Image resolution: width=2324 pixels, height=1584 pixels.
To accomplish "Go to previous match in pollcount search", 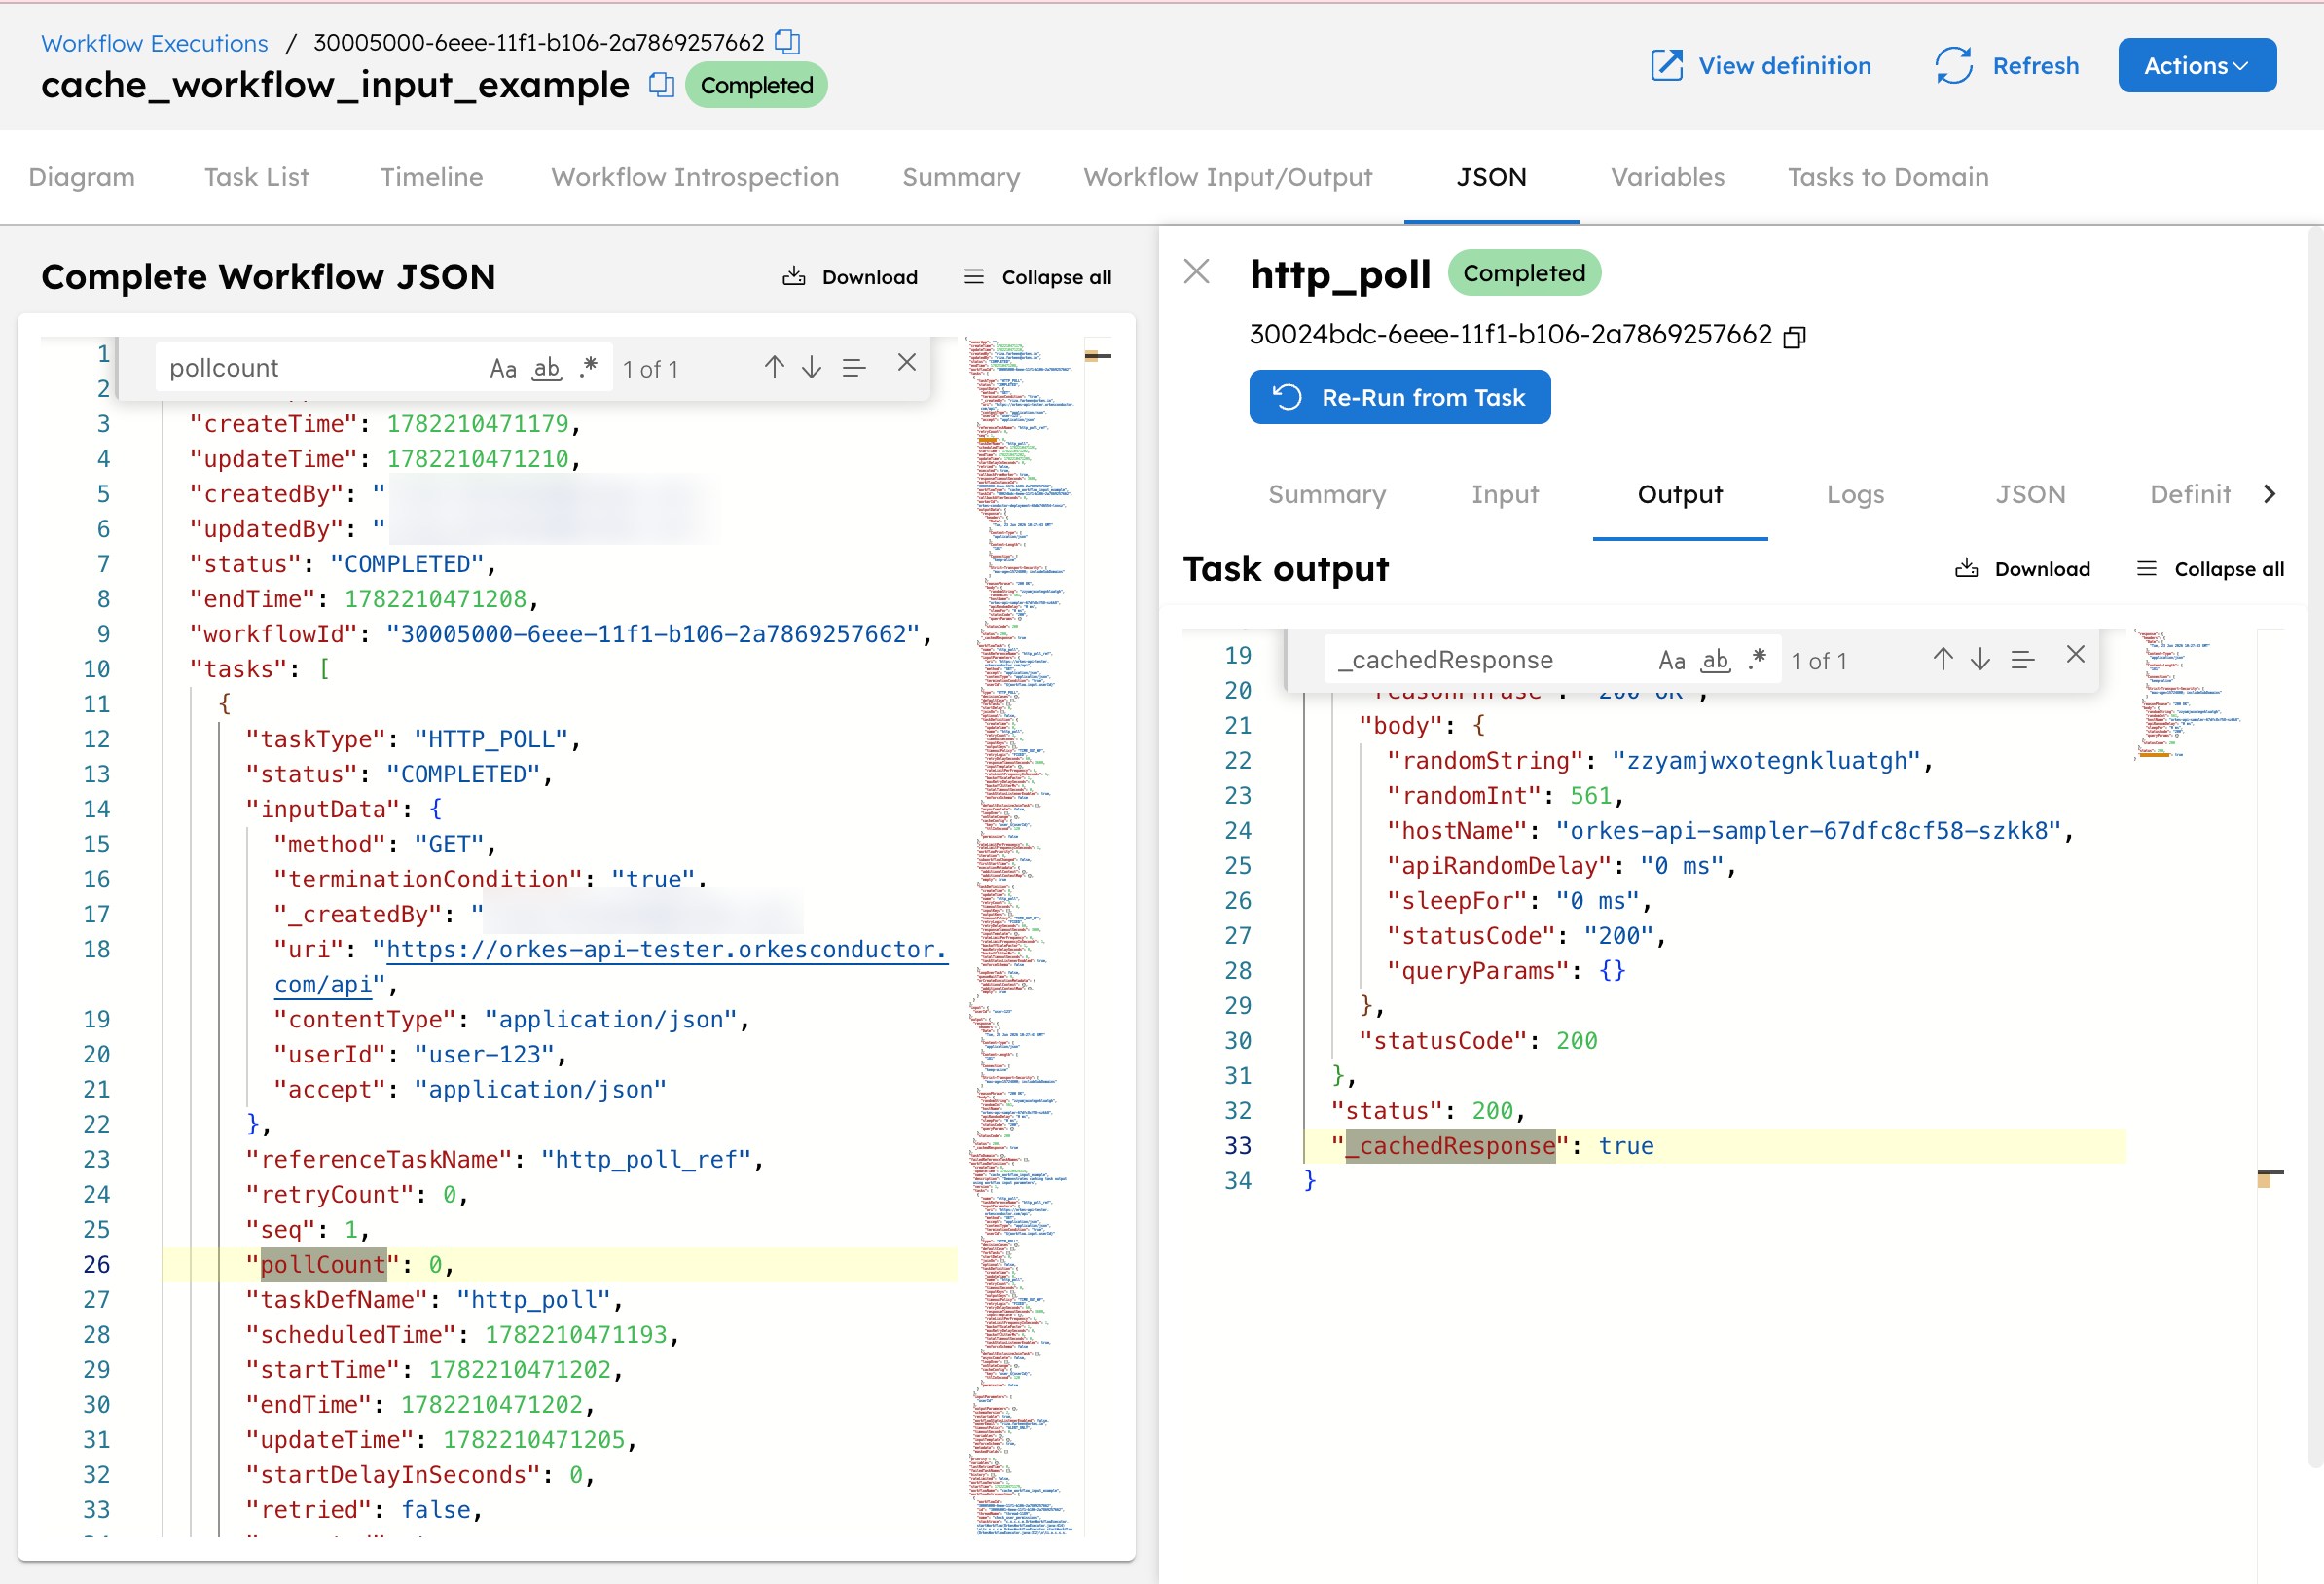I will pyautogui.click(x=774, y=367).
